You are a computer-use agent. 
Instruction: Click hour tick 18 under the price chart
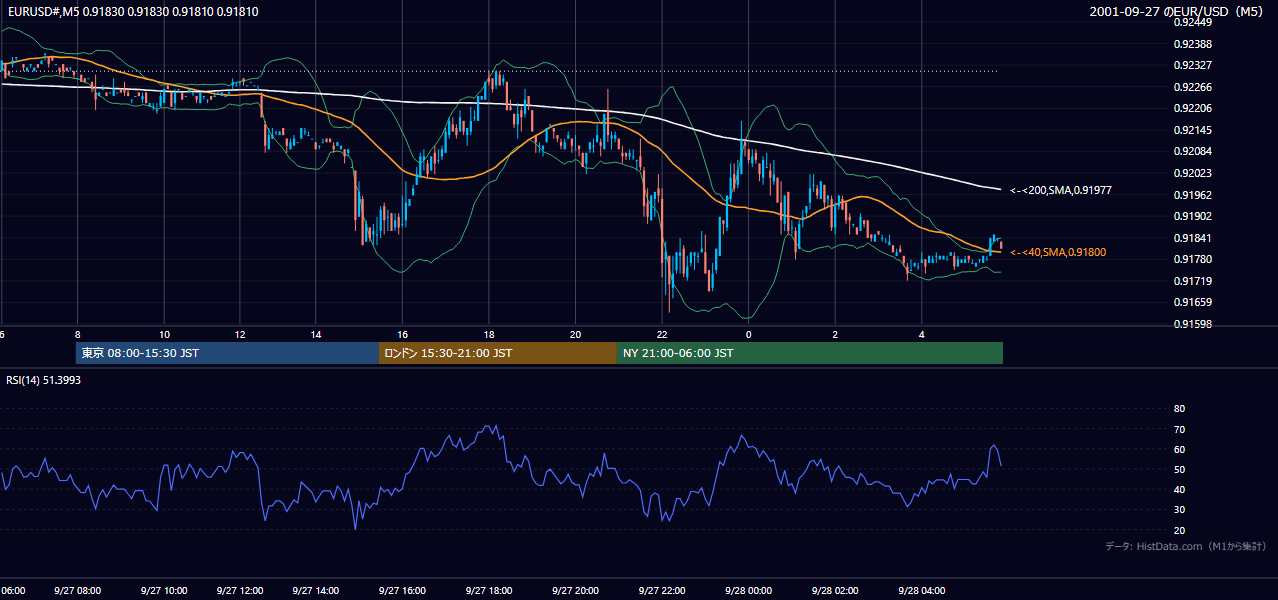488,334
